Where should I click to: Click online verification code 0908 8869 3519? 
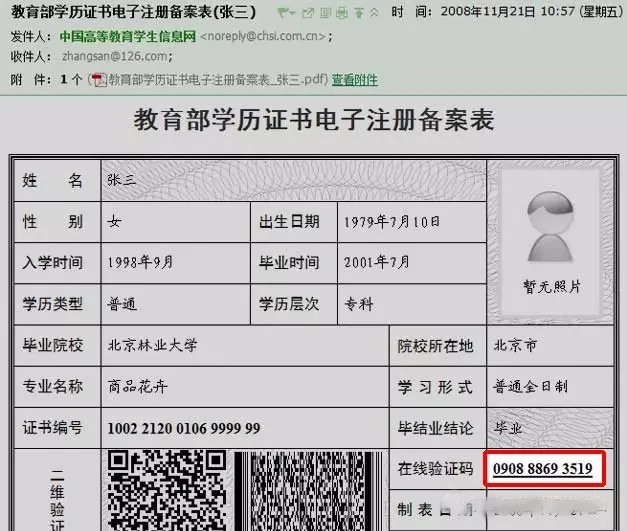click(543, 469)
